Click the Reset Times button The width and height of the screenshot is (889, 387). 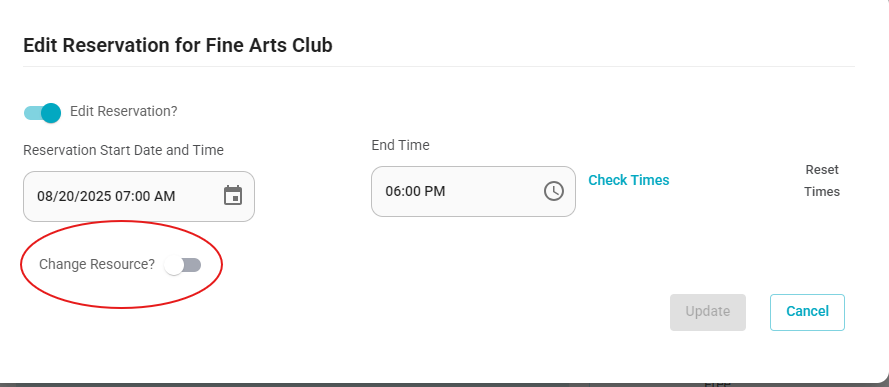pos(822,181)
